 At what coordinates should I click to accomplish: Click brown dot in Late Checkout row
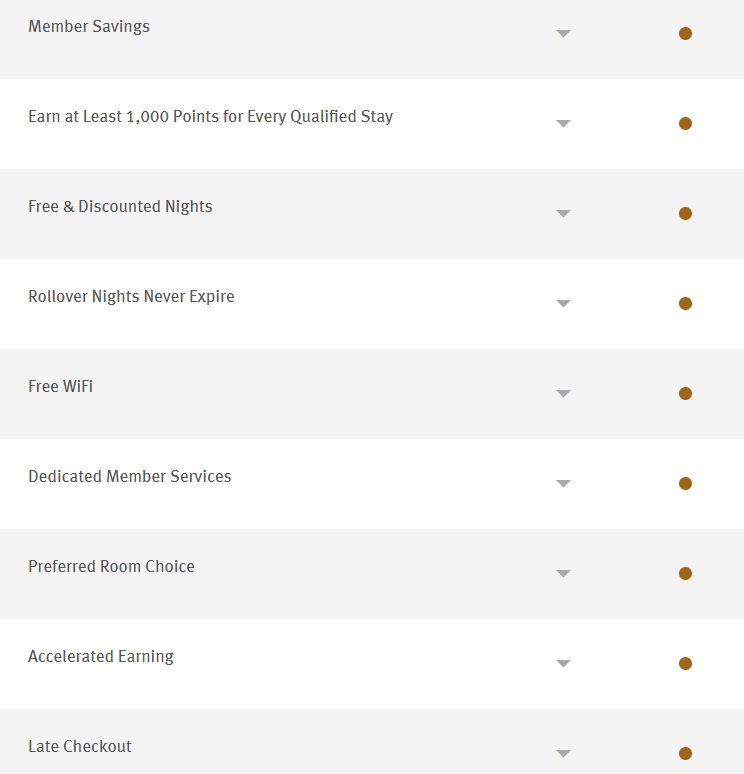point(685,753)
